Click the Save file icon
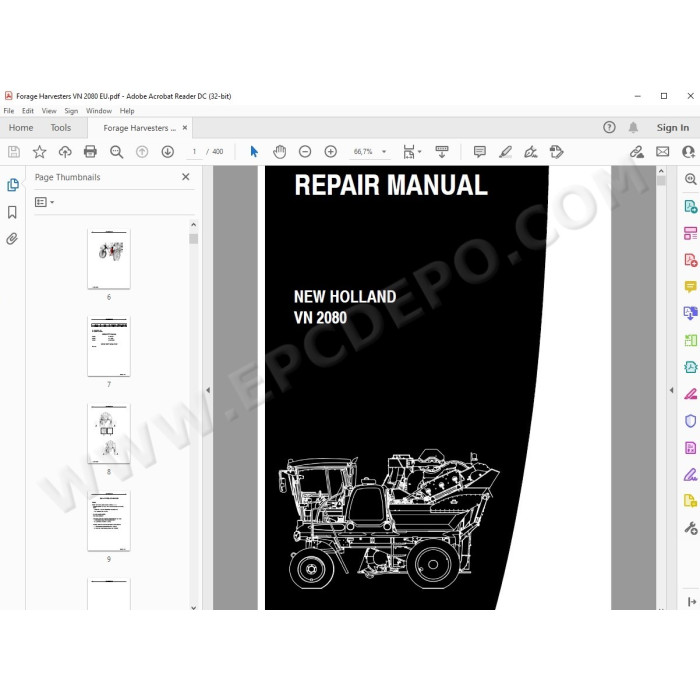Image resolution: width=700 pixels, height=700 pixels. [14, 152]
